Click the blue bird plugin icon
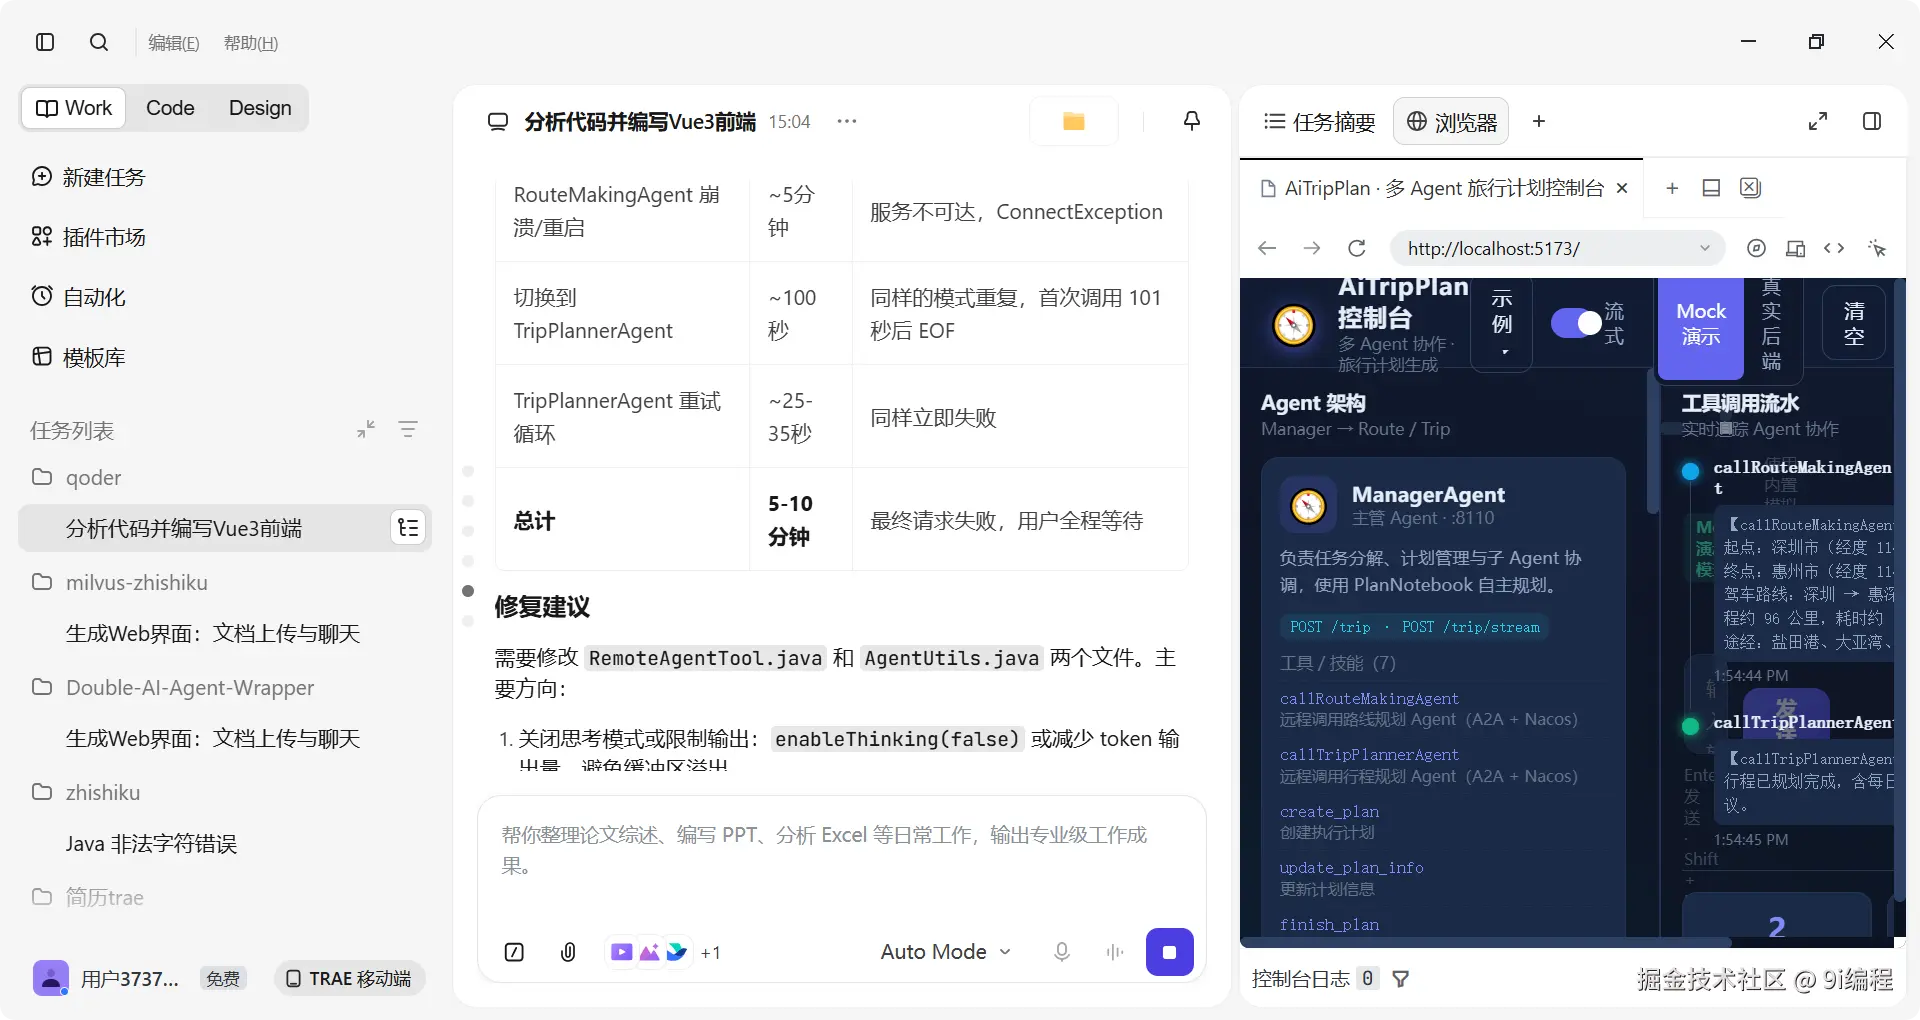The width and height of the screenshot is (1920, 1020). (x=677, y=952)
